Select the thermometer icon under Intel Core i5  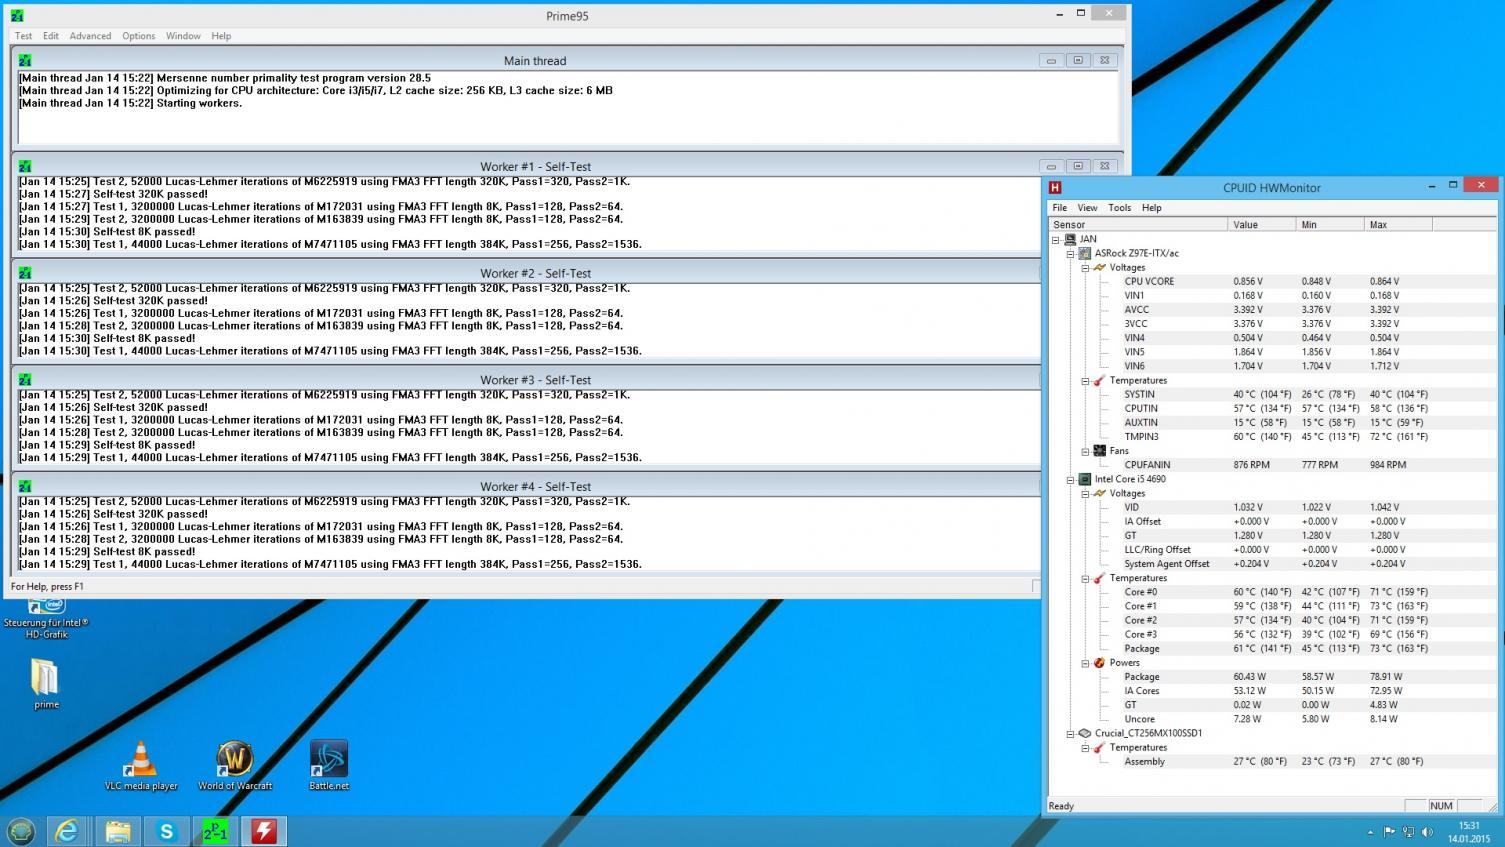coord(1099,579)
